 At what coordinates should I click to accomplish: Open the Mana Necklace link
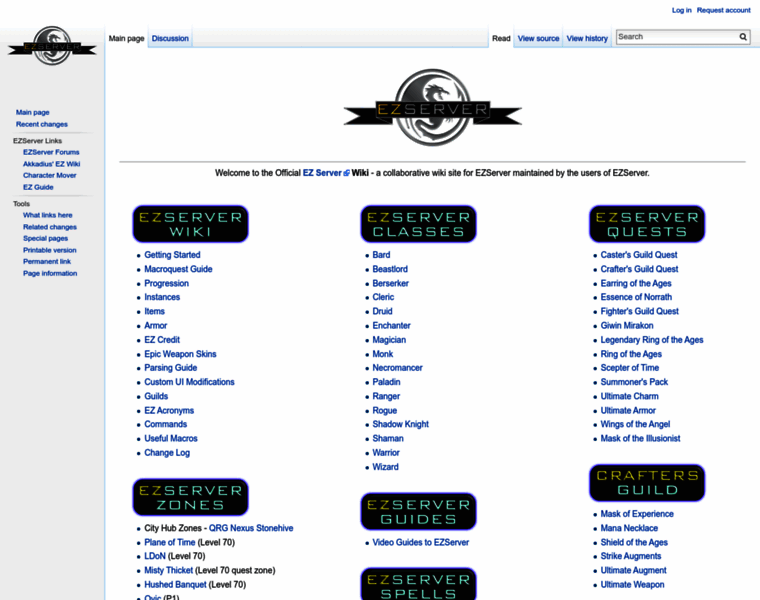click(629, 528)
